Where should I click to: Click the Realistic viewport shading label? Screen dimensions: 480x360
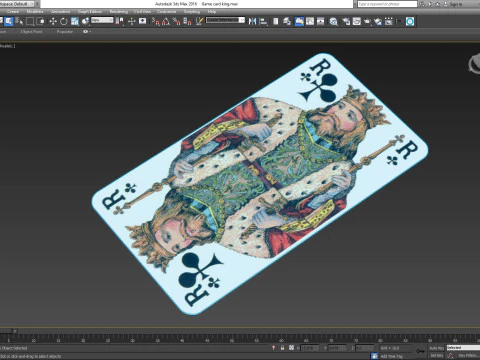(8, 46)
